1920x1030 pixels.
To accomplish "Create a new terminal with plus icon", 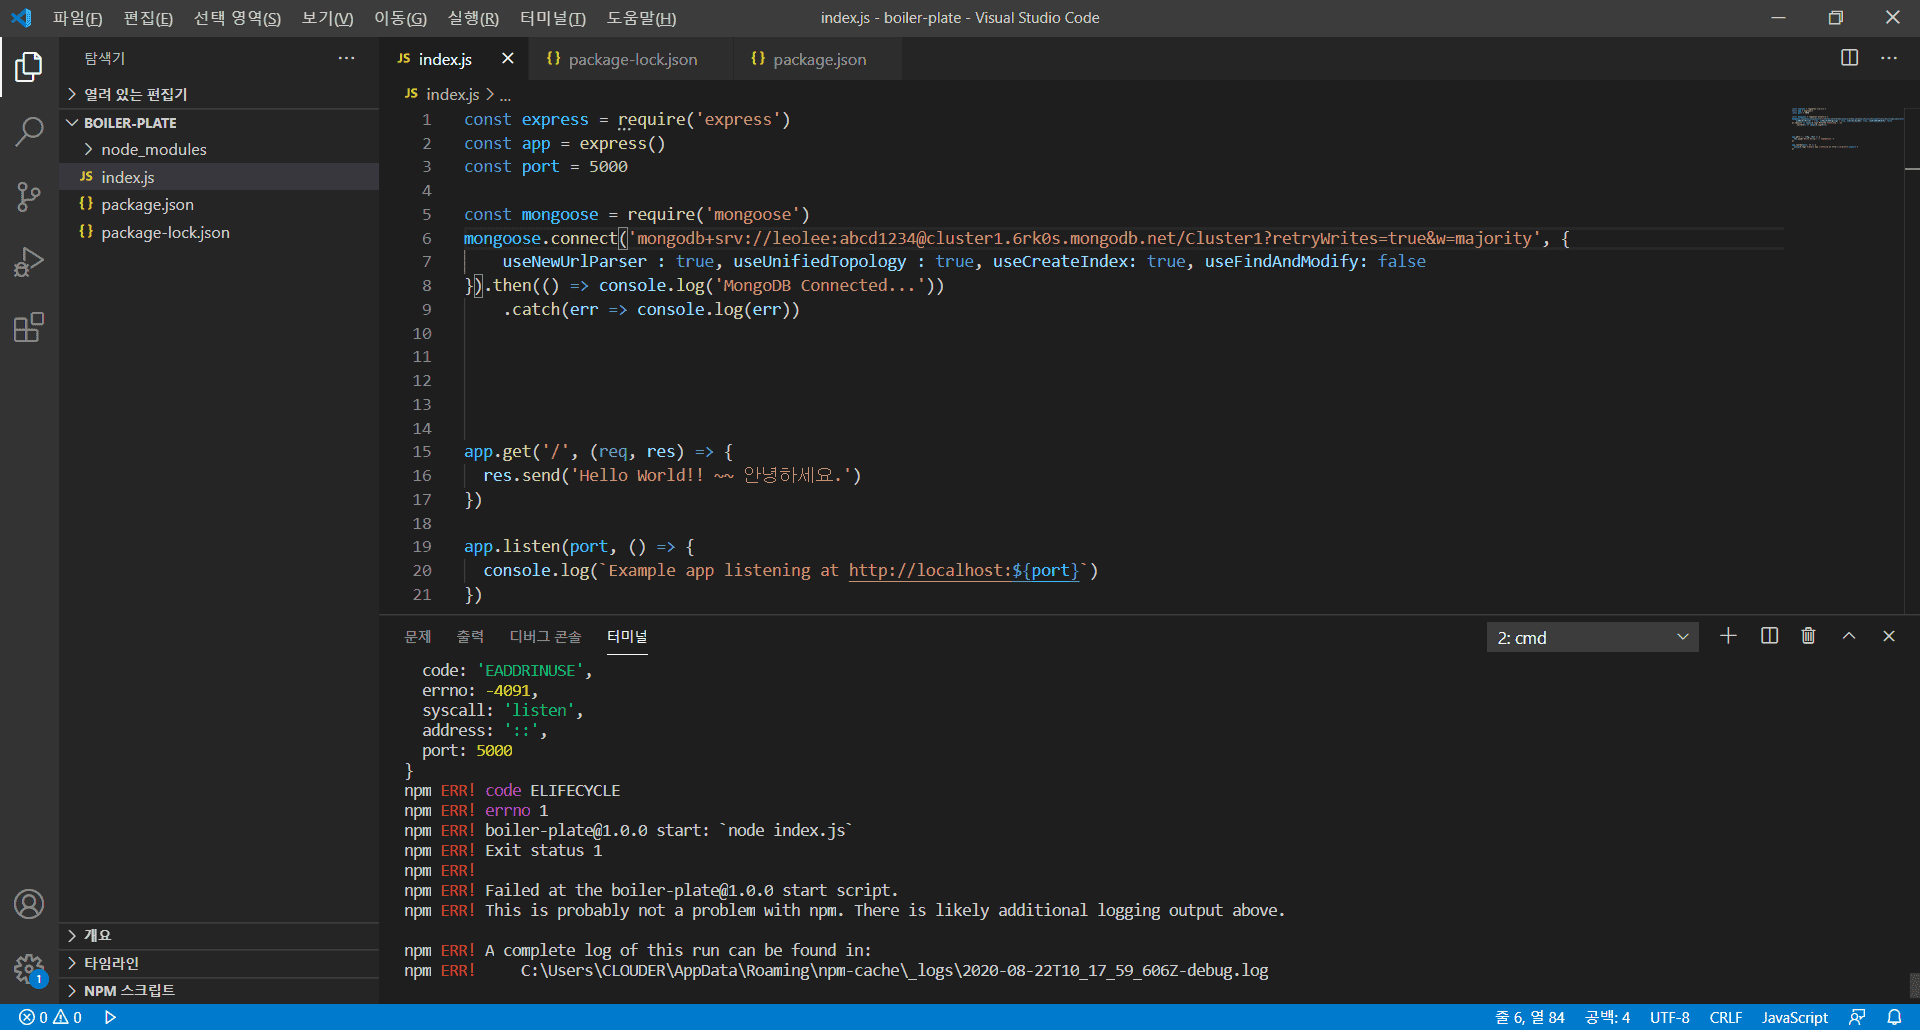I will click(x=1728, y=636).
